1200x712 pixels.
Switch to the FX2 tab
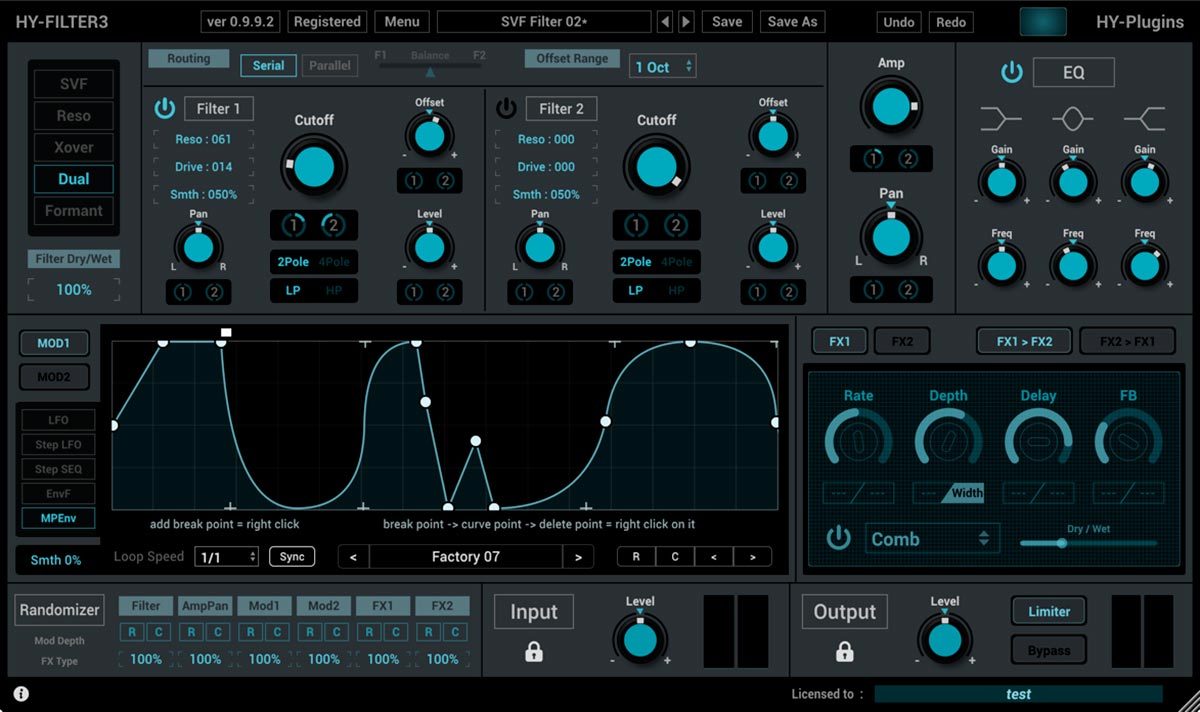click(902, 341)
